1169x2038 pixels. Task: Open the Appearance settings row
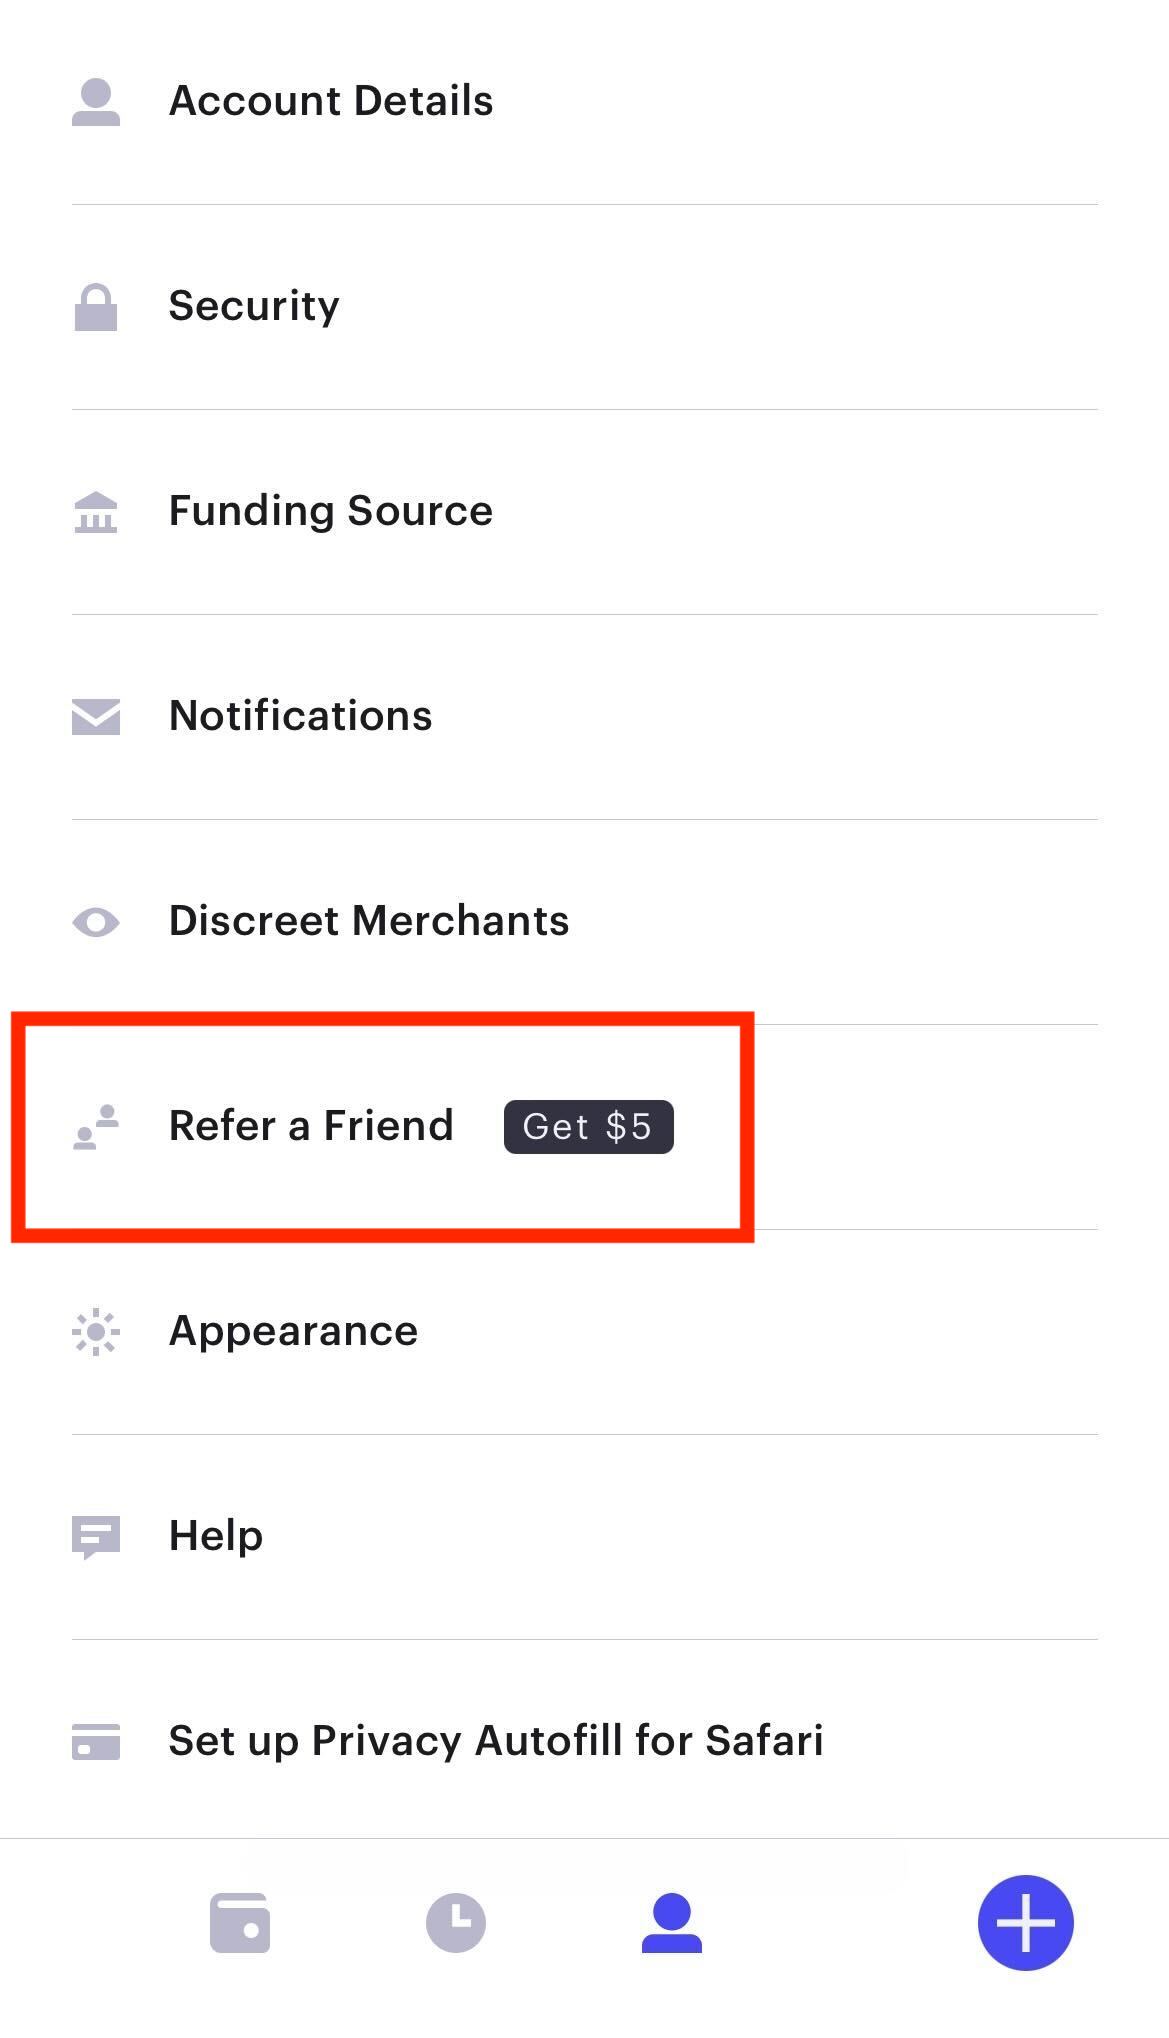pyautogui.click(x=294, y=1331)
